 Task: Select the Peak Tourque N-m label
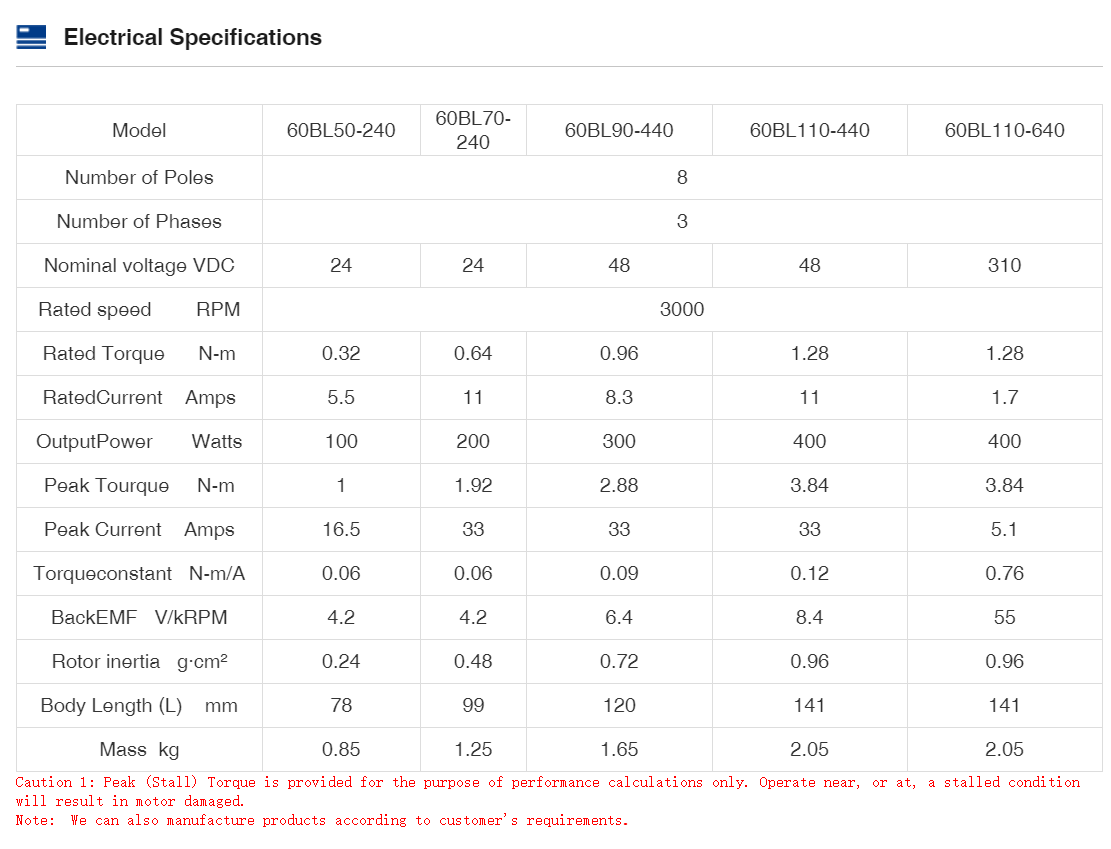pos(139,486)
